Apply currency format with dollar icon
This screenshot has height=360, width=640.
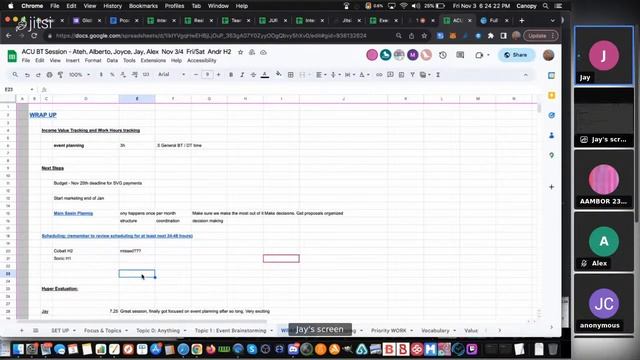(101, 75)
